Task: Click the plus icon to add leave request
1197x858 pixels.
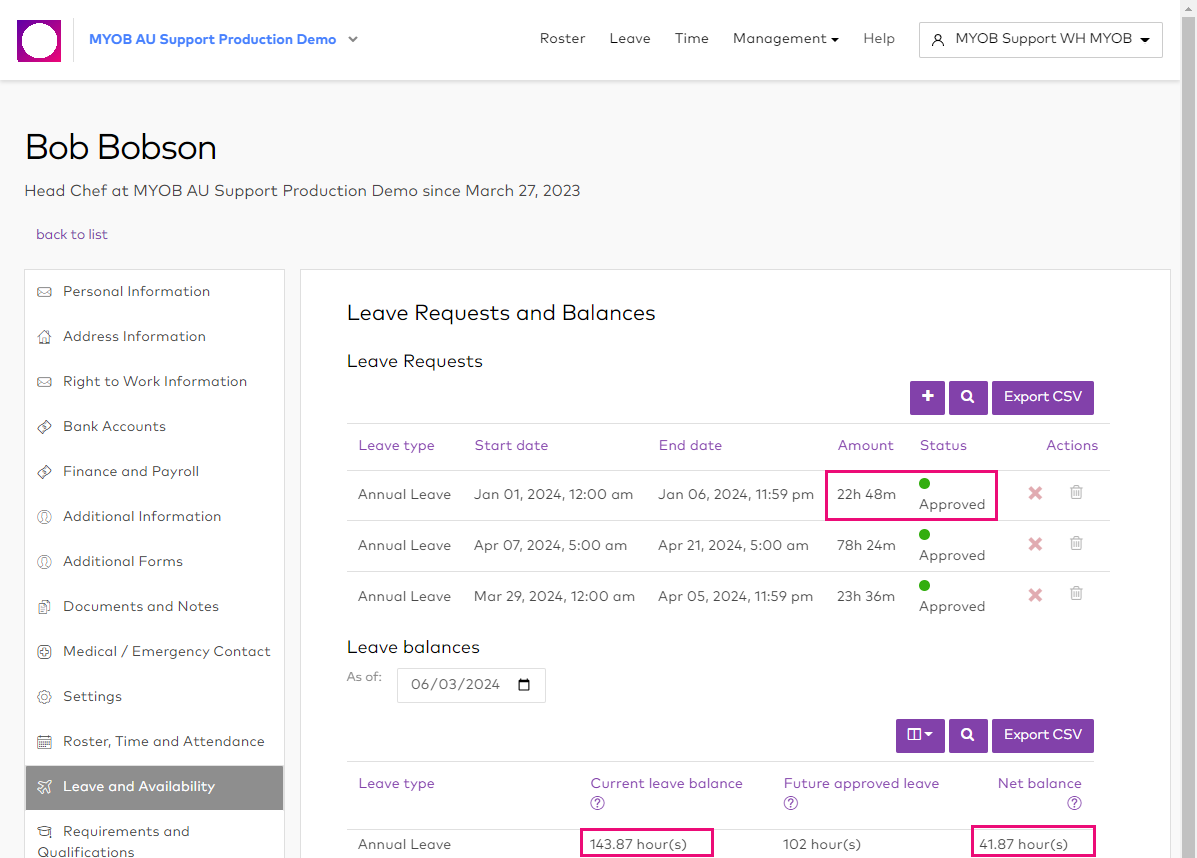Action: click(927, 397)
